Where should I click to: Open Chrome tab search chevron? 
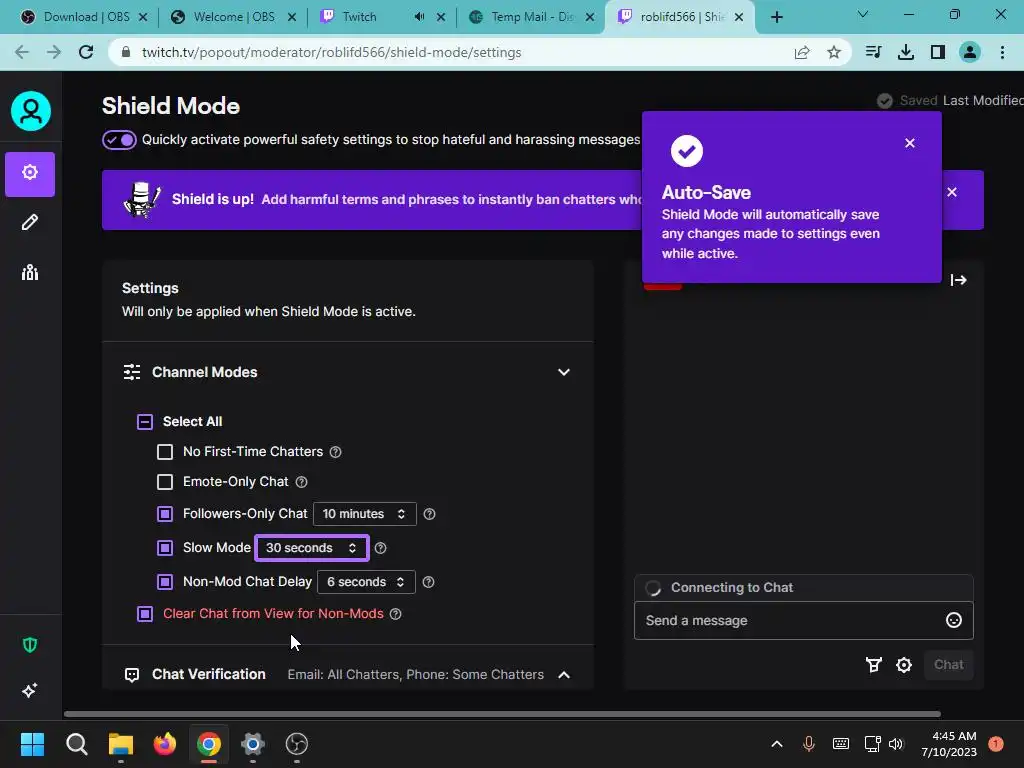(x=863, y=14)
